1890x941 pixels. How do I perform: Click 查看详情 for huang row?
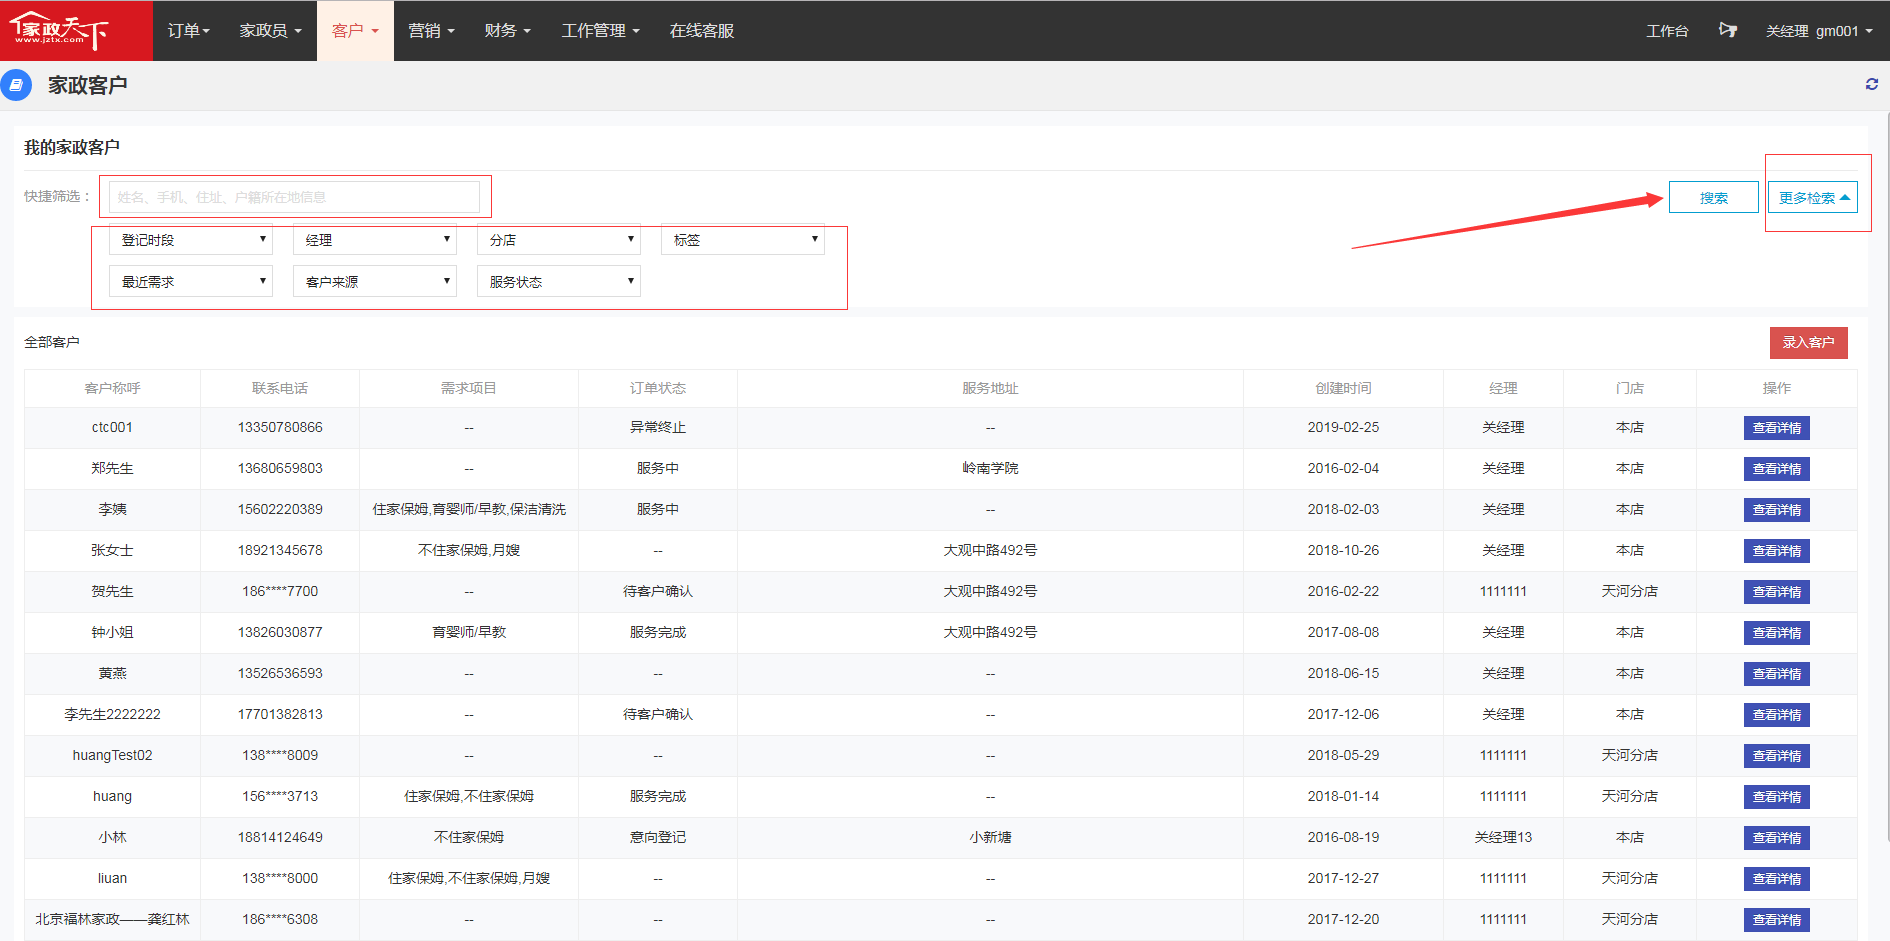(1776, 797)
